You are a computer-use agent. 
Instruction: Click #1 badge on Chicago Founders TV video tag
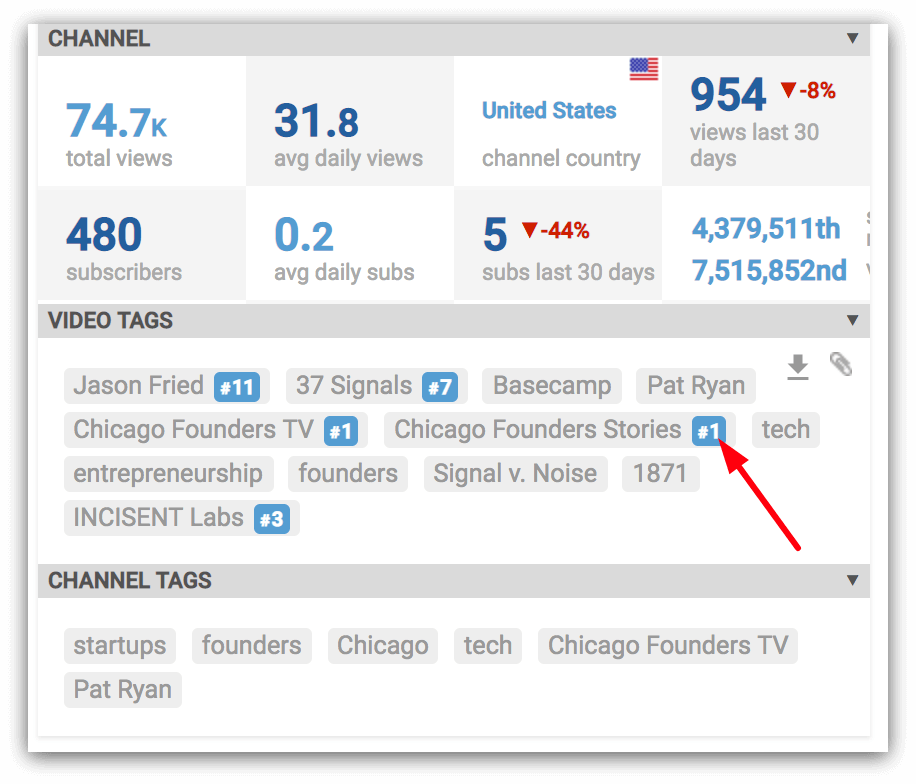pyautogui.click(x=341, y=431)
